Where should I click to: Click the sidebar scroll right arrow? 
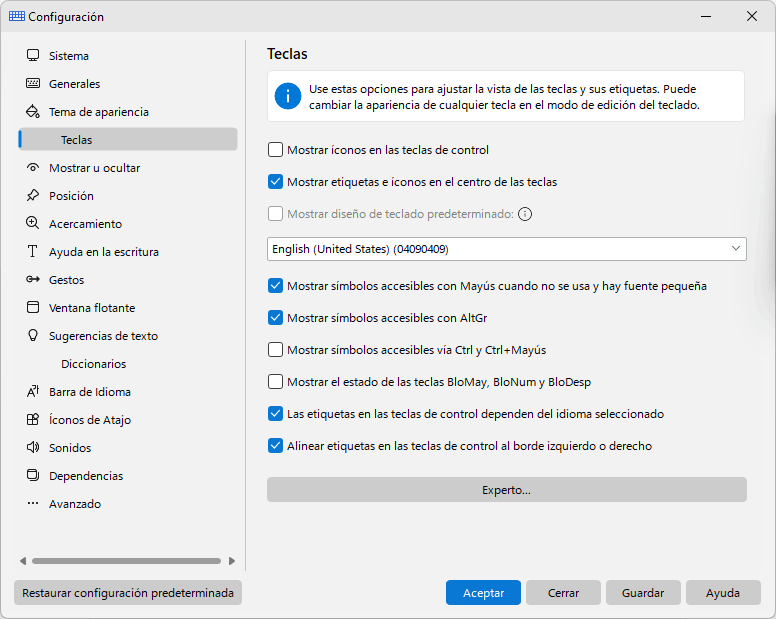pos(232,561)
